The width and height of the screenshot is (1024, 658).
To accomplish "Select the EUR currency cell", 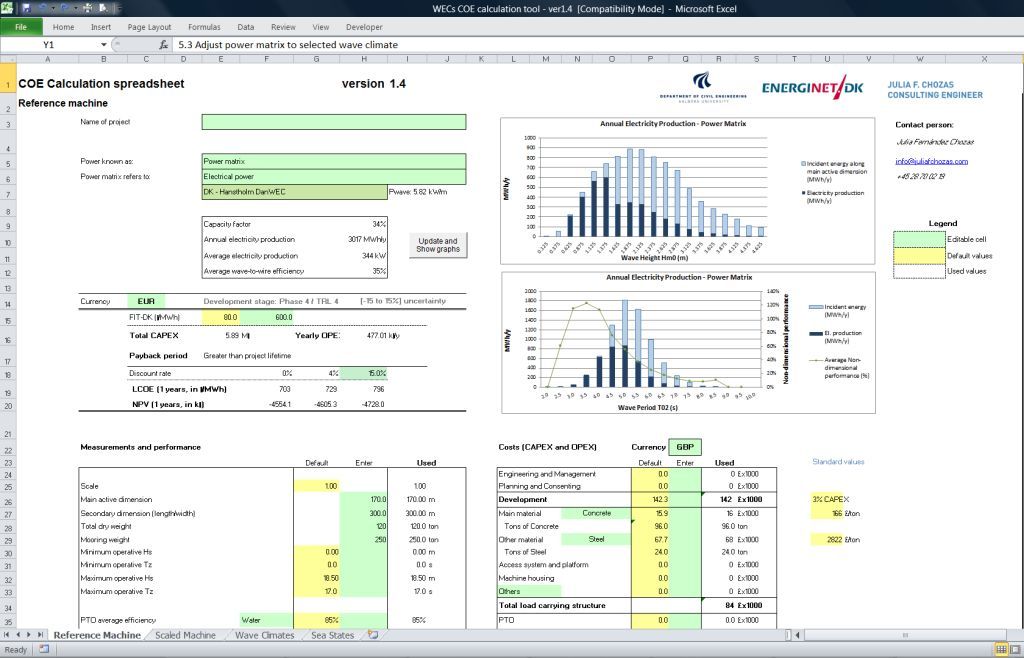I will 146,301.
